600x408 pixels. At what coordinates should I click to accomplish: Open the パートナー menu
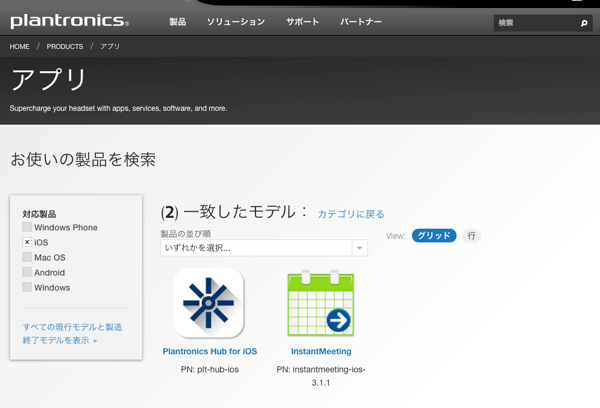click(x=361, y=22)
